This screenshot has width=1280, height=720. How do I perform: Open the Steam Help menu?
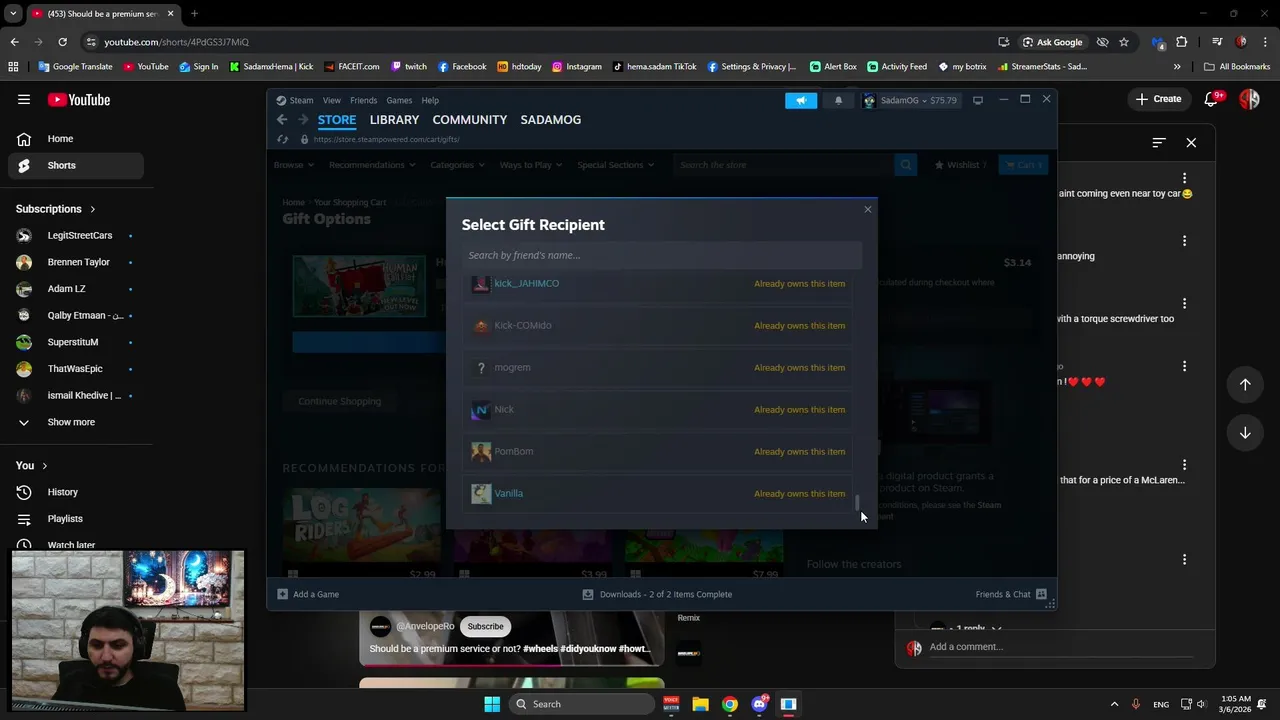click(430, 100)
